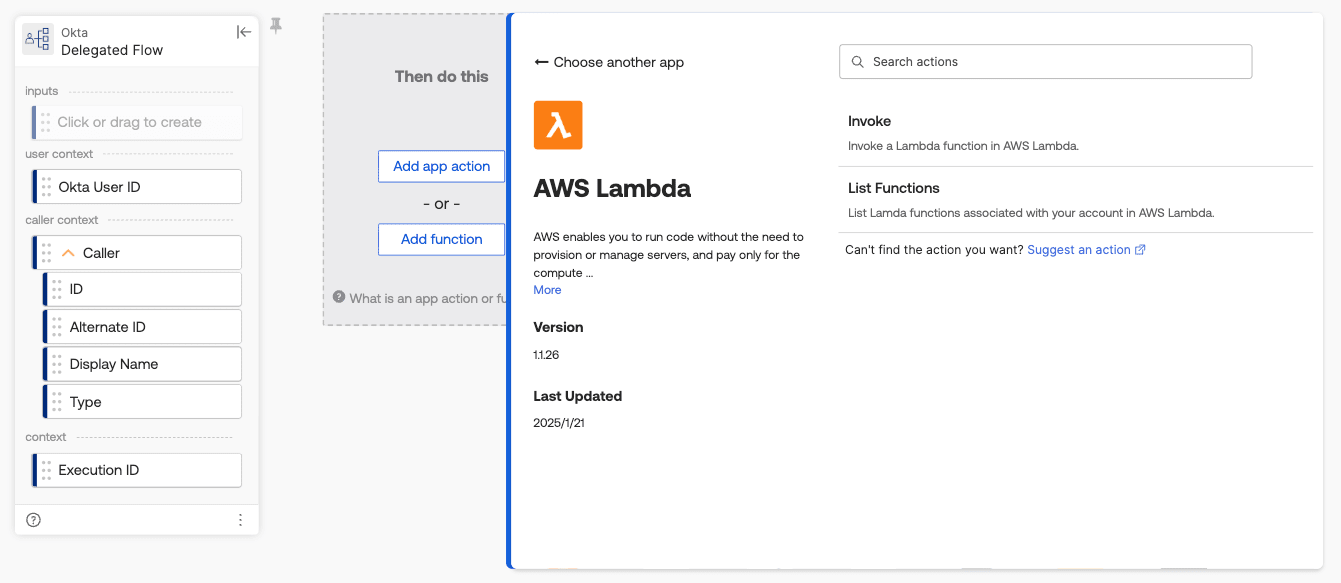Go back via Choose another app
This screenshot has height=583, width=1341.
click(609, 62)
